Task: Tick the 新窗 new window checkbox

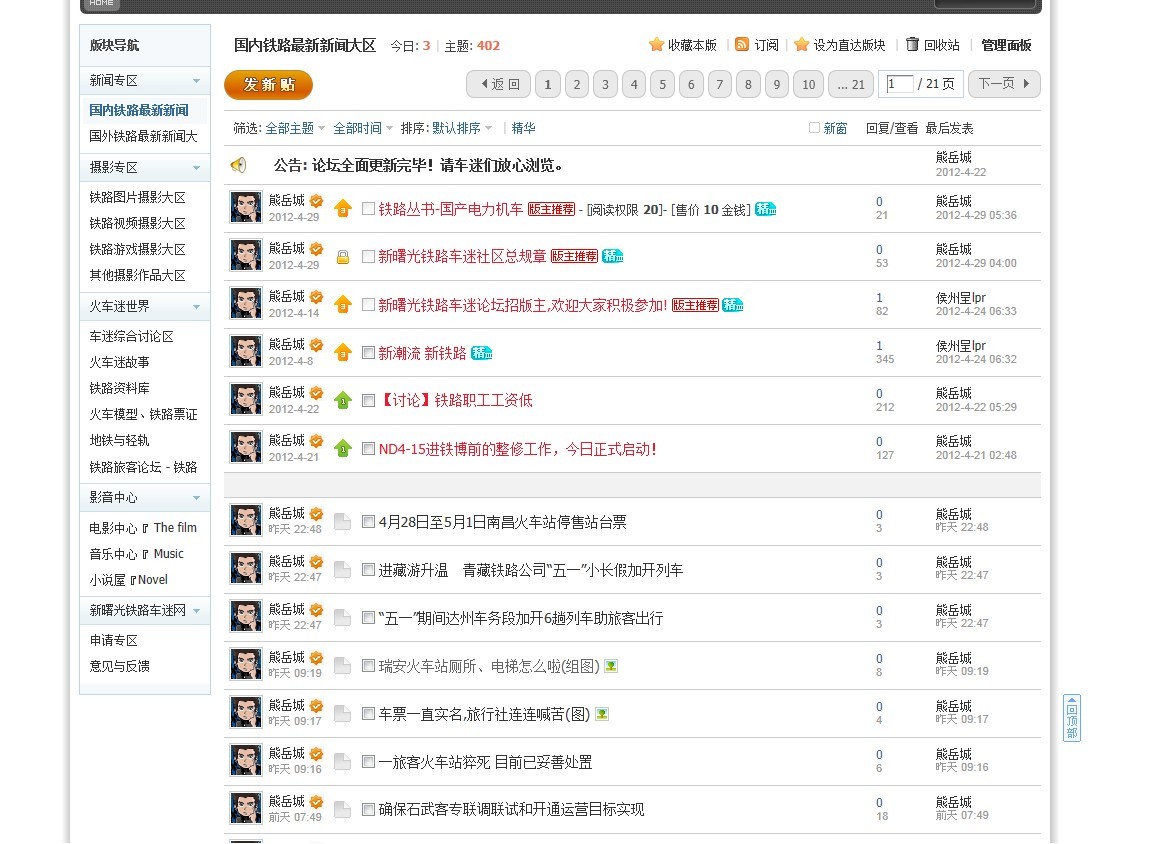Action: [x=814, y=128]
